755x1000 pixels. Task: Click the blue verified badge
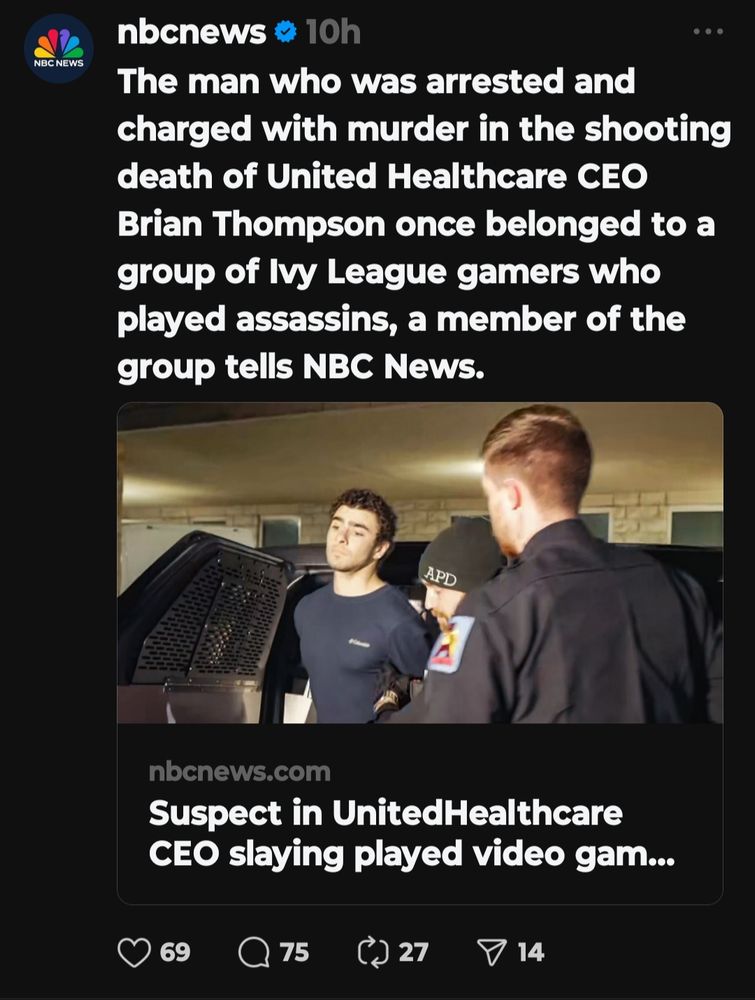pyautogui.click(x=285, y=31)
